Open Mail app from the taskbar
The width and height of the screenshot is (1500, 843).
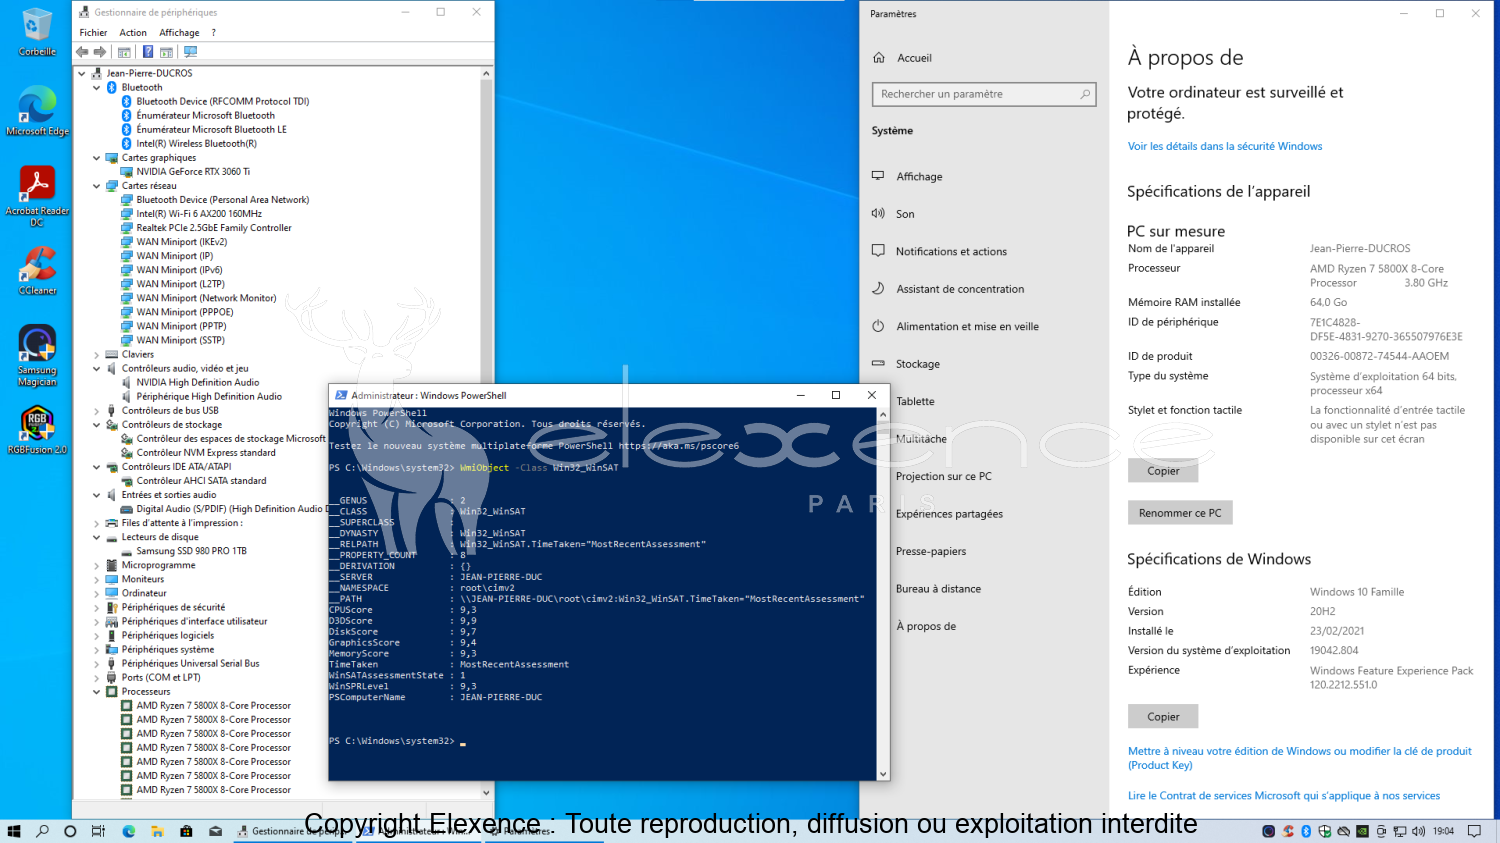[215, 831]
